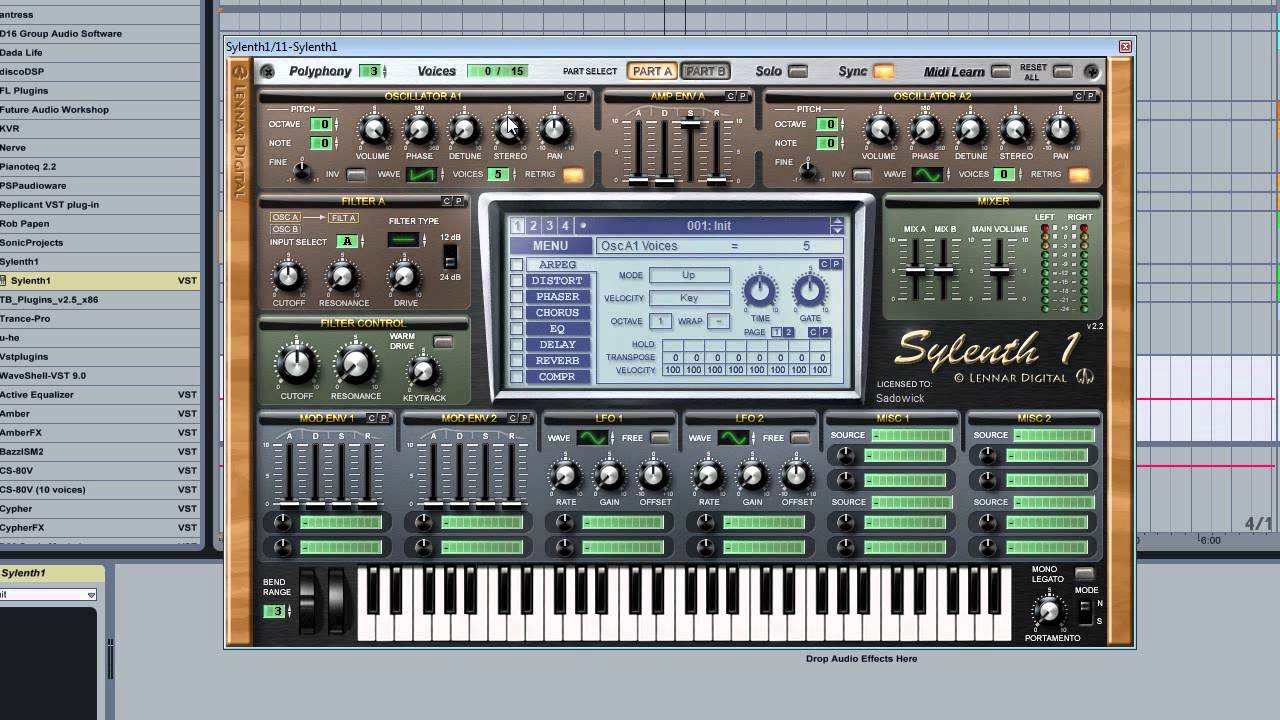Viewport: 1280px width, 720px height.
Task: Open the display MENU button
Action: [550, 246]
